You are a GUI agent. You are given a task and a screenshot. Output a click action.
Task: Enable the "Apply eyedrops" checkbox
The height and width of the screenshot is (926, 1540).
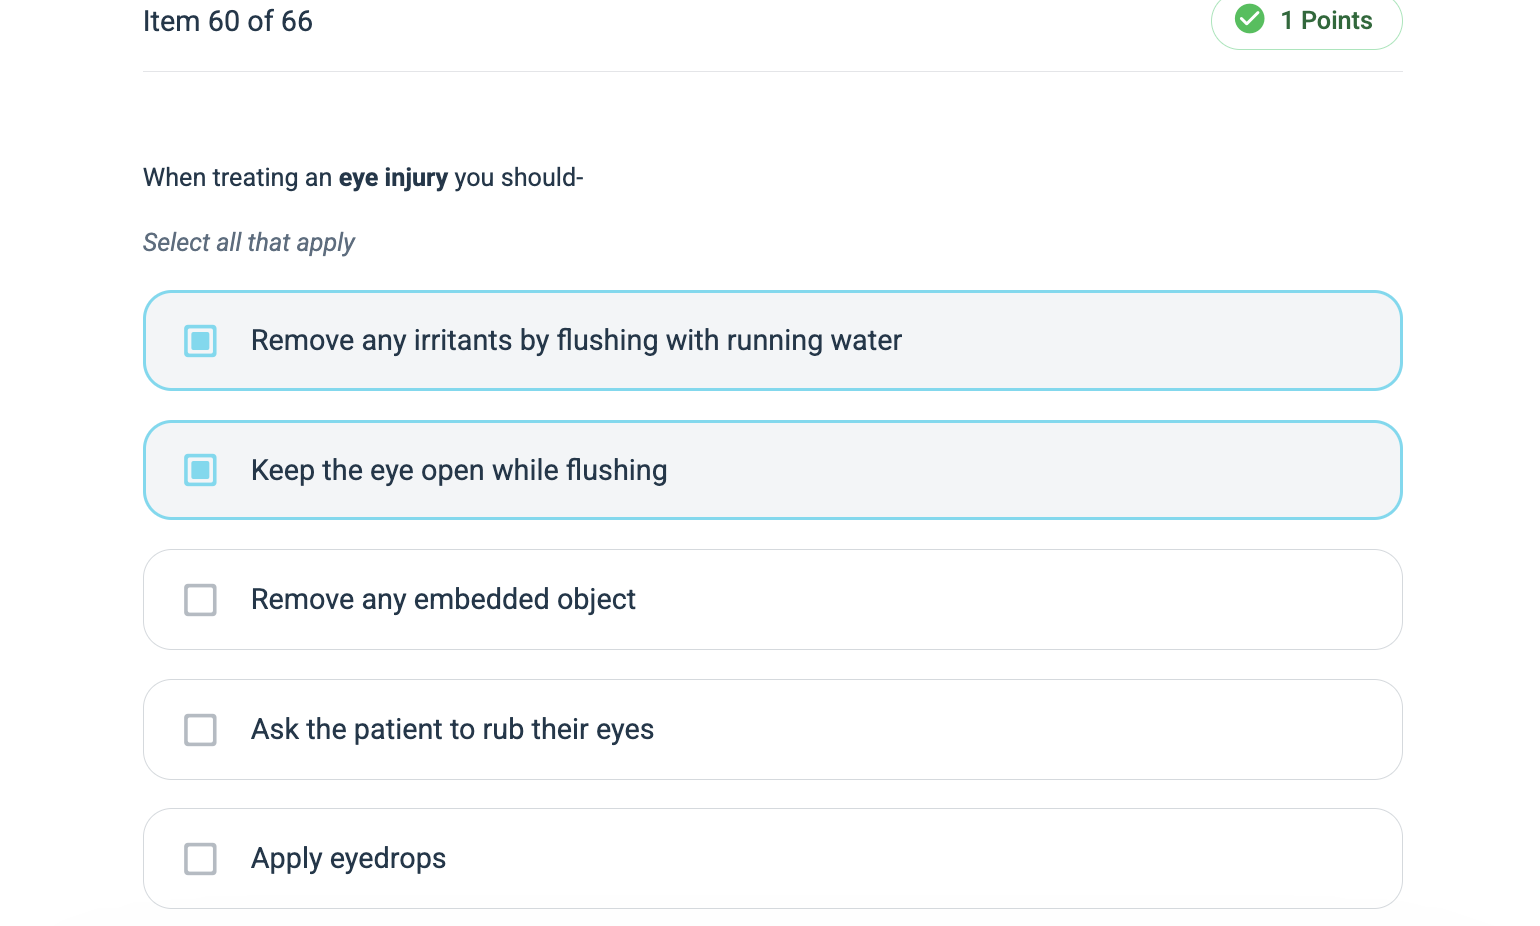point(200,859)
